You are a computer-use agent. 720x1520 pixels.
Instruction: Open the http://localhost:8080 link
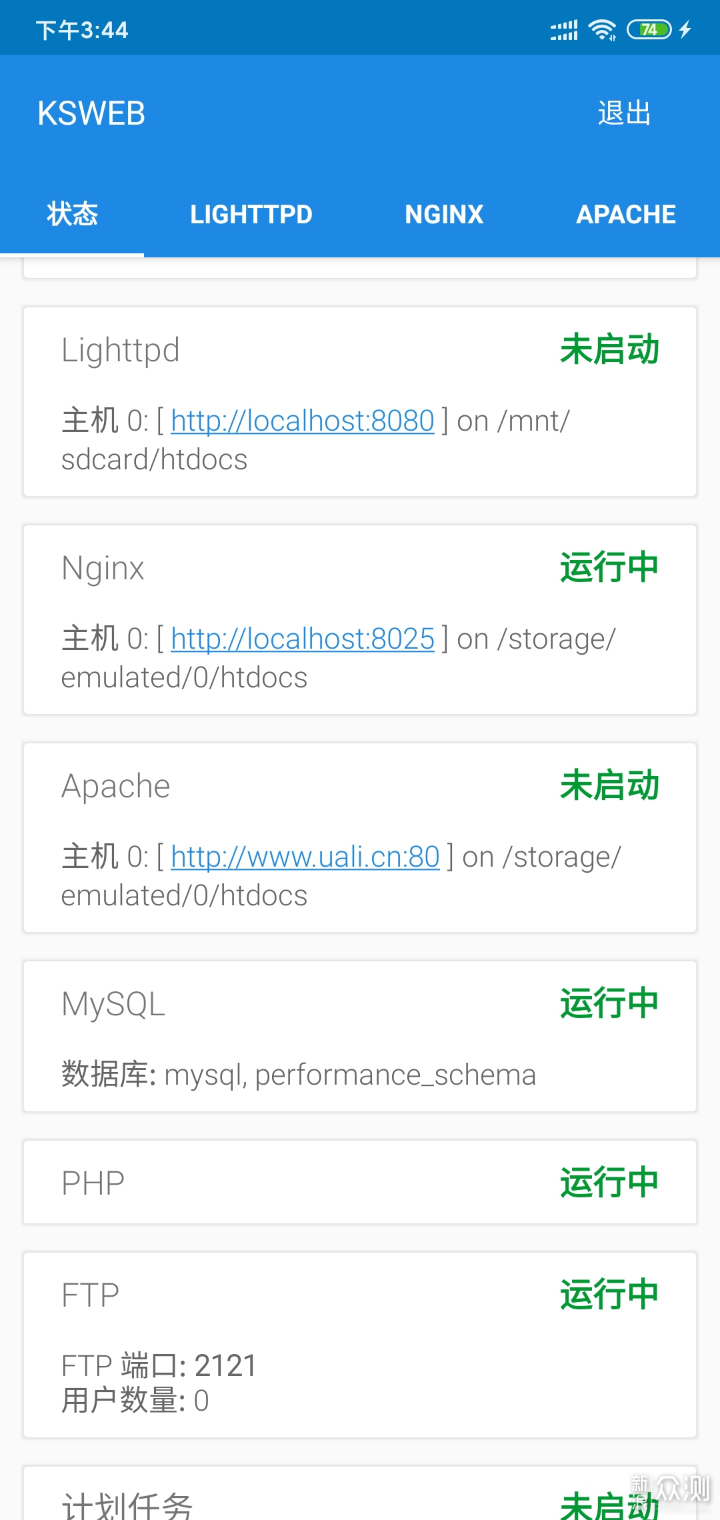pos(303,421)
